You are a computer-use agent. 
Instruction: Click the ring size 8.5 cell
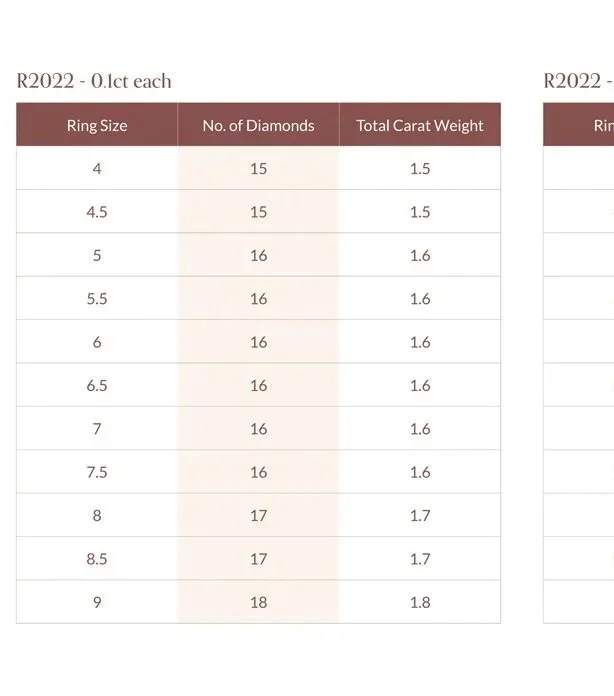97,558
